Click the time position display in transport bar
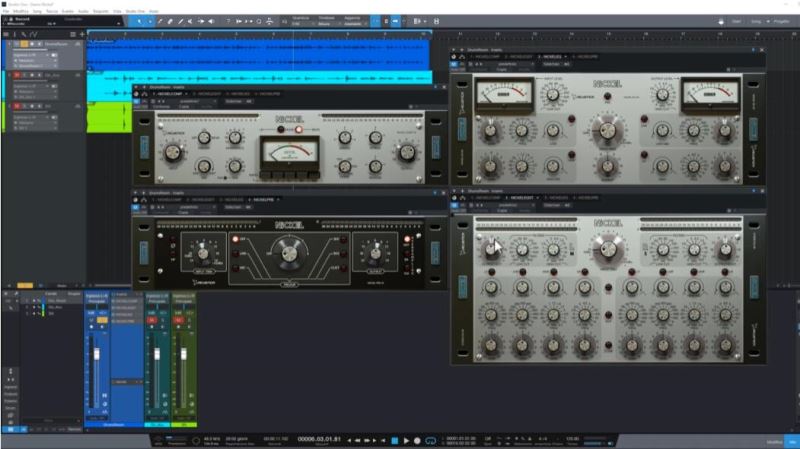The height and width of the screenshot is (449, 800). [x=319, y=439]
